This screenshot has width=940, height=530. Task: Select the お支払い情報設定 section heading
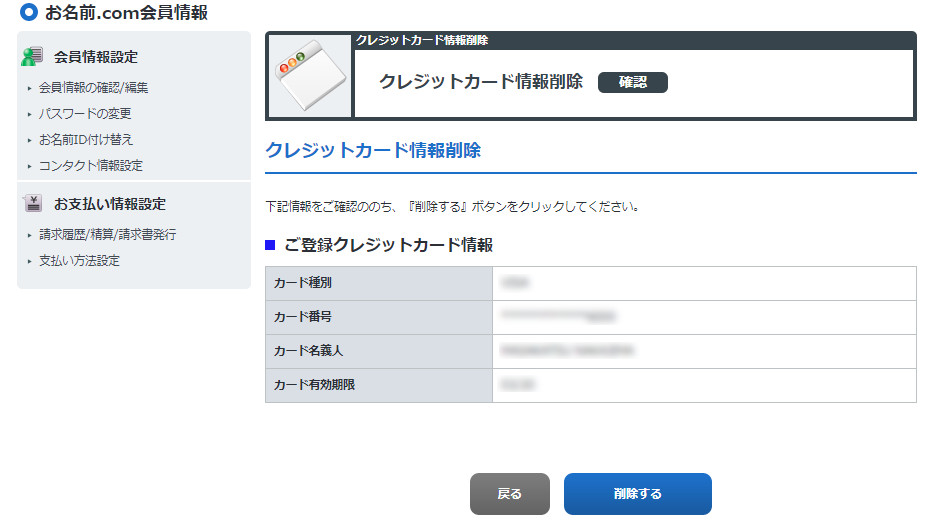(x=110, y=204)
